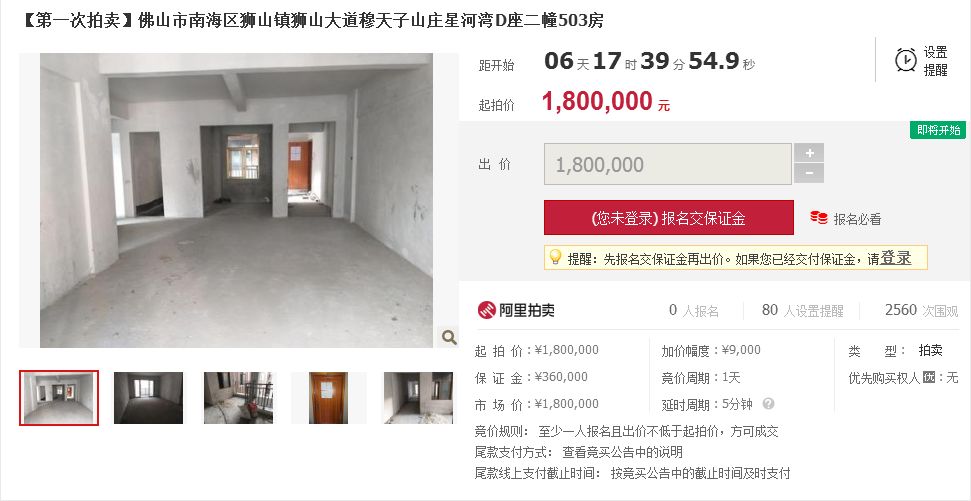The image size is (971, 501).
Task: Click the 阿里拍卖 logo icon
Action: click(x=486, y=310)
